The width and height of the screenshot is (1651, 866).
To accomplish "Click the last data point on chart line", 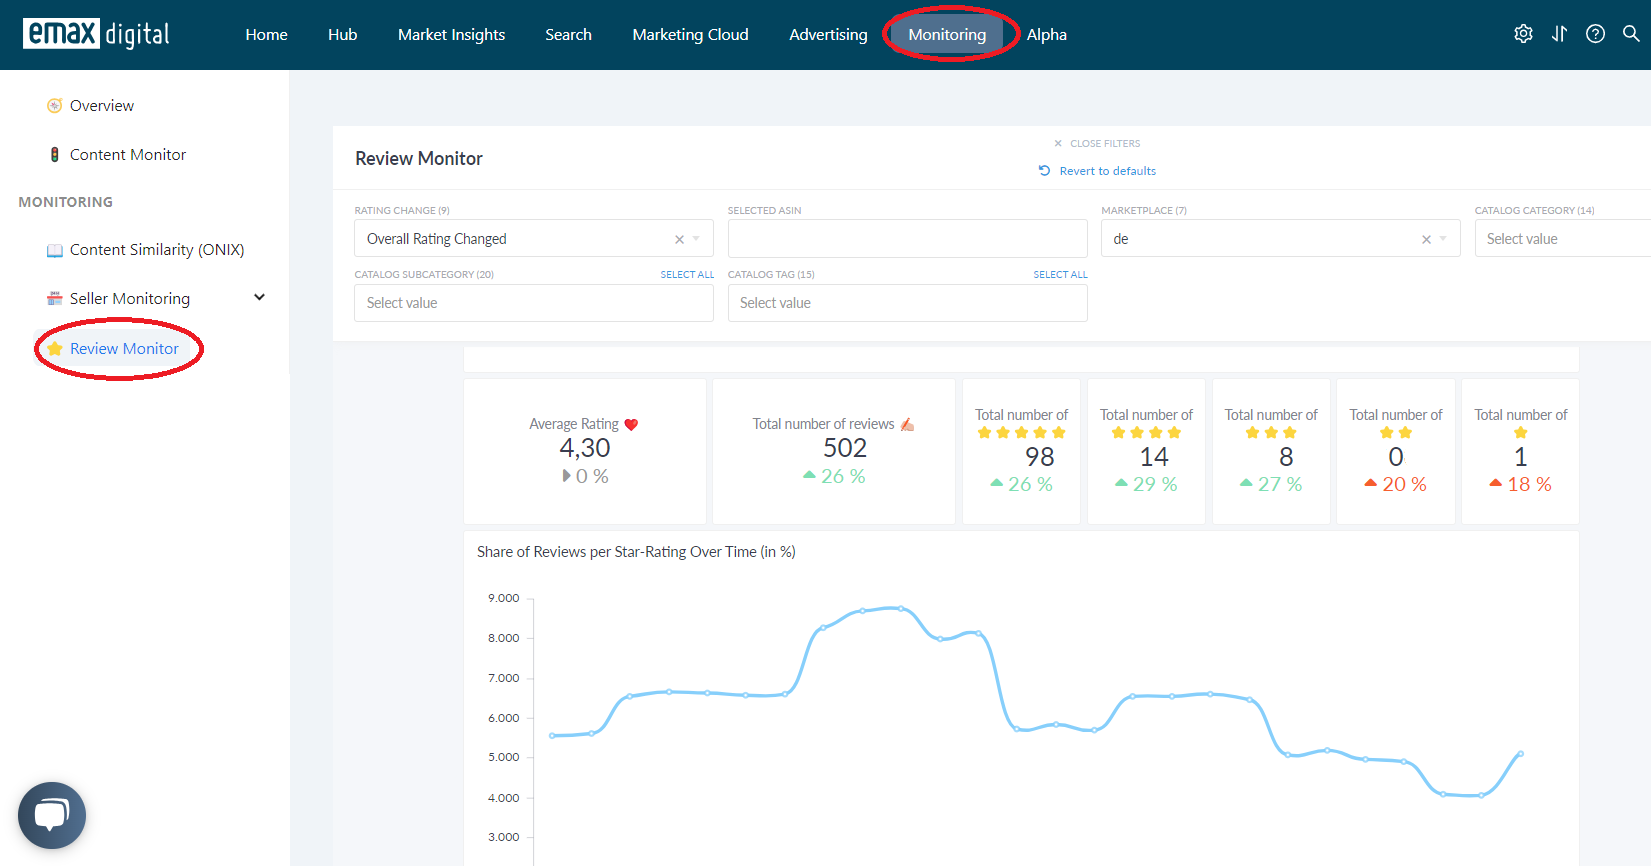I will pyautogui.click(x=1520, y=754).
